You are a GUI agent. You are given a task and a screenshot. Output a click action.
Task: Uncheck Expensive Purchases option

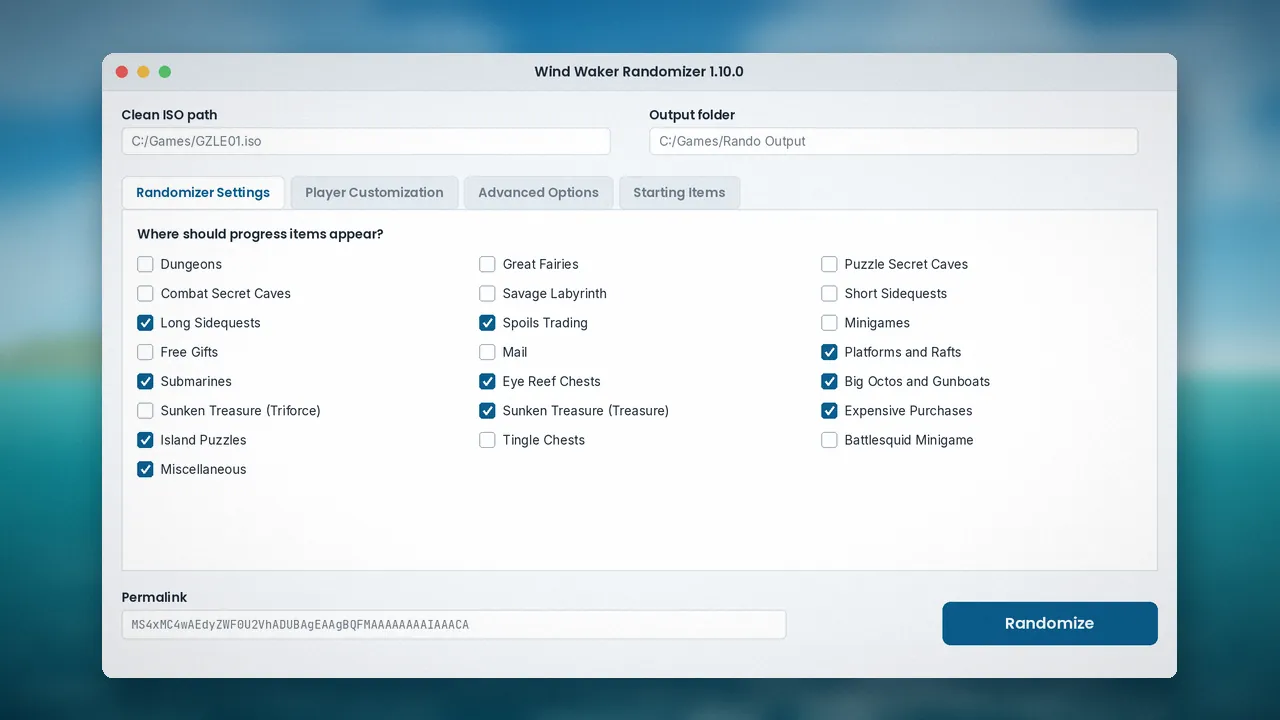(829, 411)
